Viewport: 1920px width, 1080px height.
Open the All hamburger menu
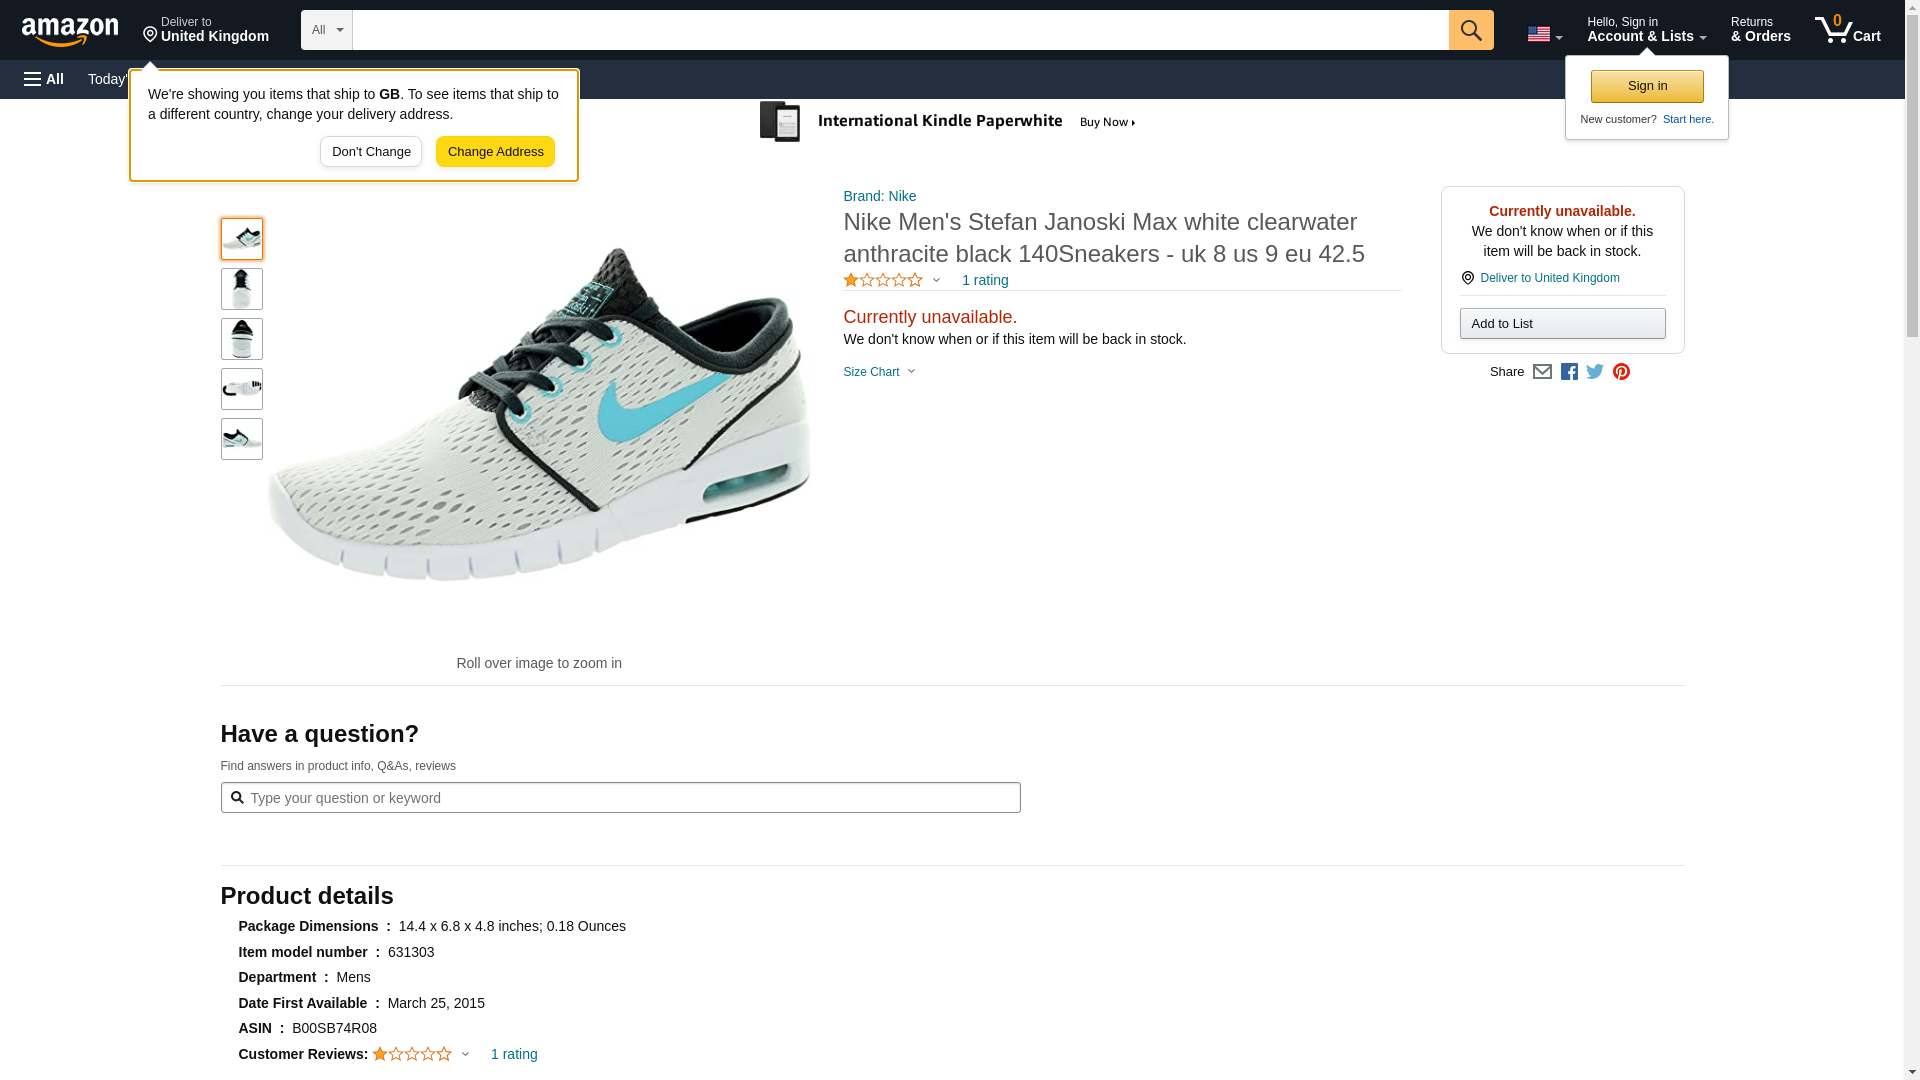tap(44, 79)
